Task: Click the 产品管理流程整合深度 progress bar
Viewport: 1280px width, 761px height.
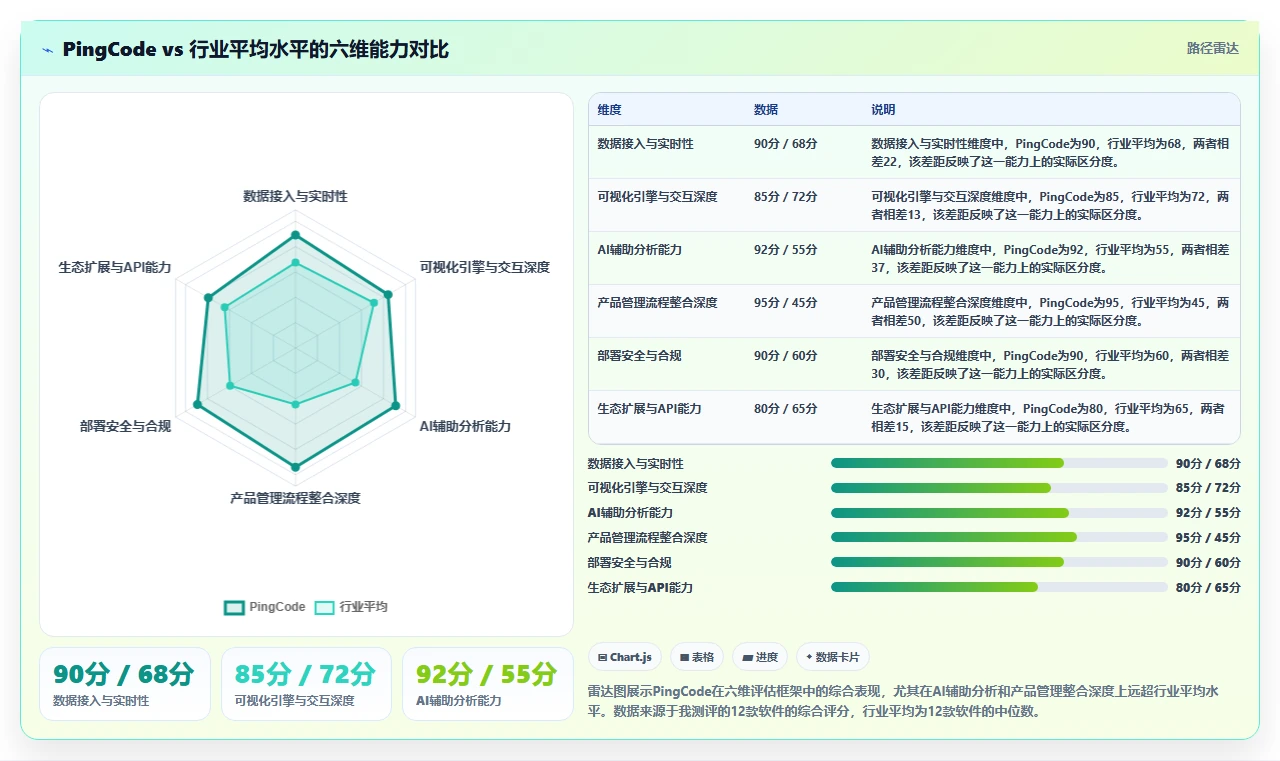Action: click(999, 537)
